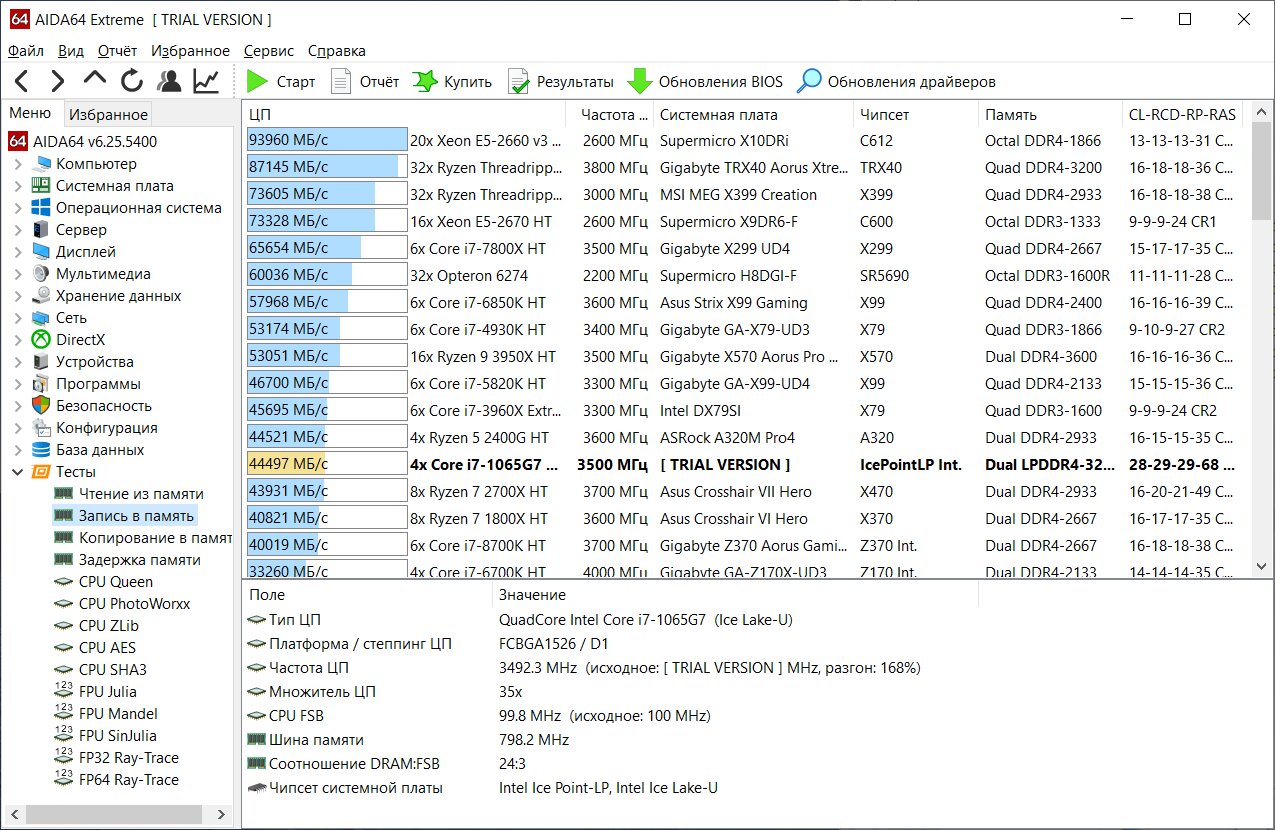The height and width of the screenshot is (830, 1275).
Task: Open the Избранное menu in menu bar
Action: [191, 50]
